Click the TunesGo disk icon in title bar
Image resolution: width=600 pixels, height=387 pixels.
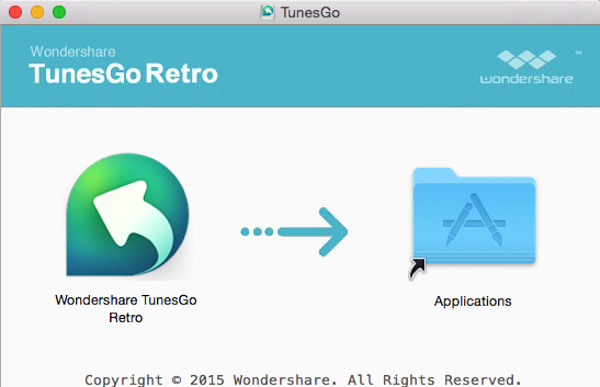tap(267, 12)
